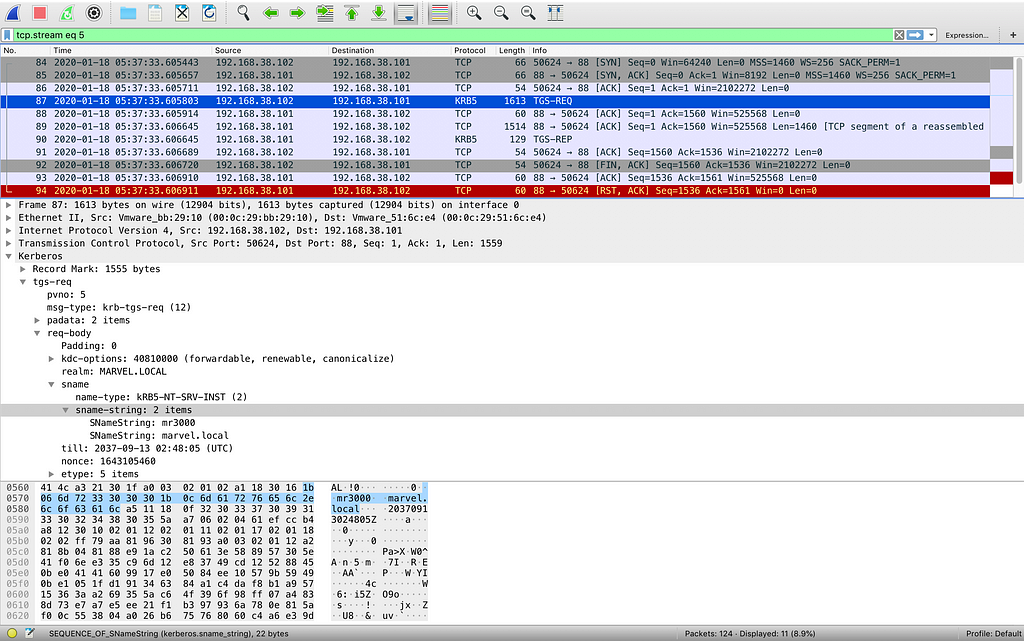
Task: Collapse the Kerberos section
Action: (x=8, y=257)
